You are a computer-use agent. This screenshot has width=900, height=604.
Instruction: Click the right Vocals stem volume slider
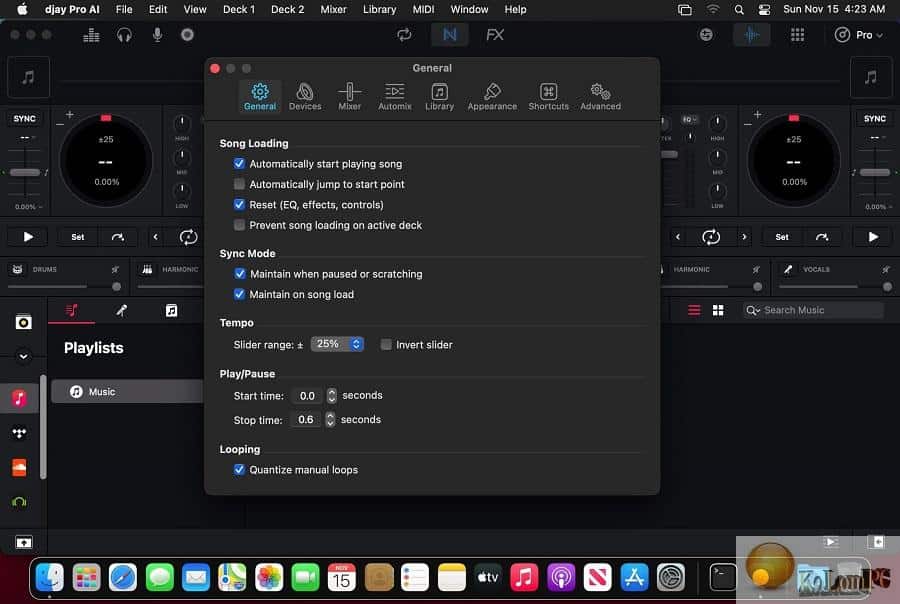tap(835, 286)
